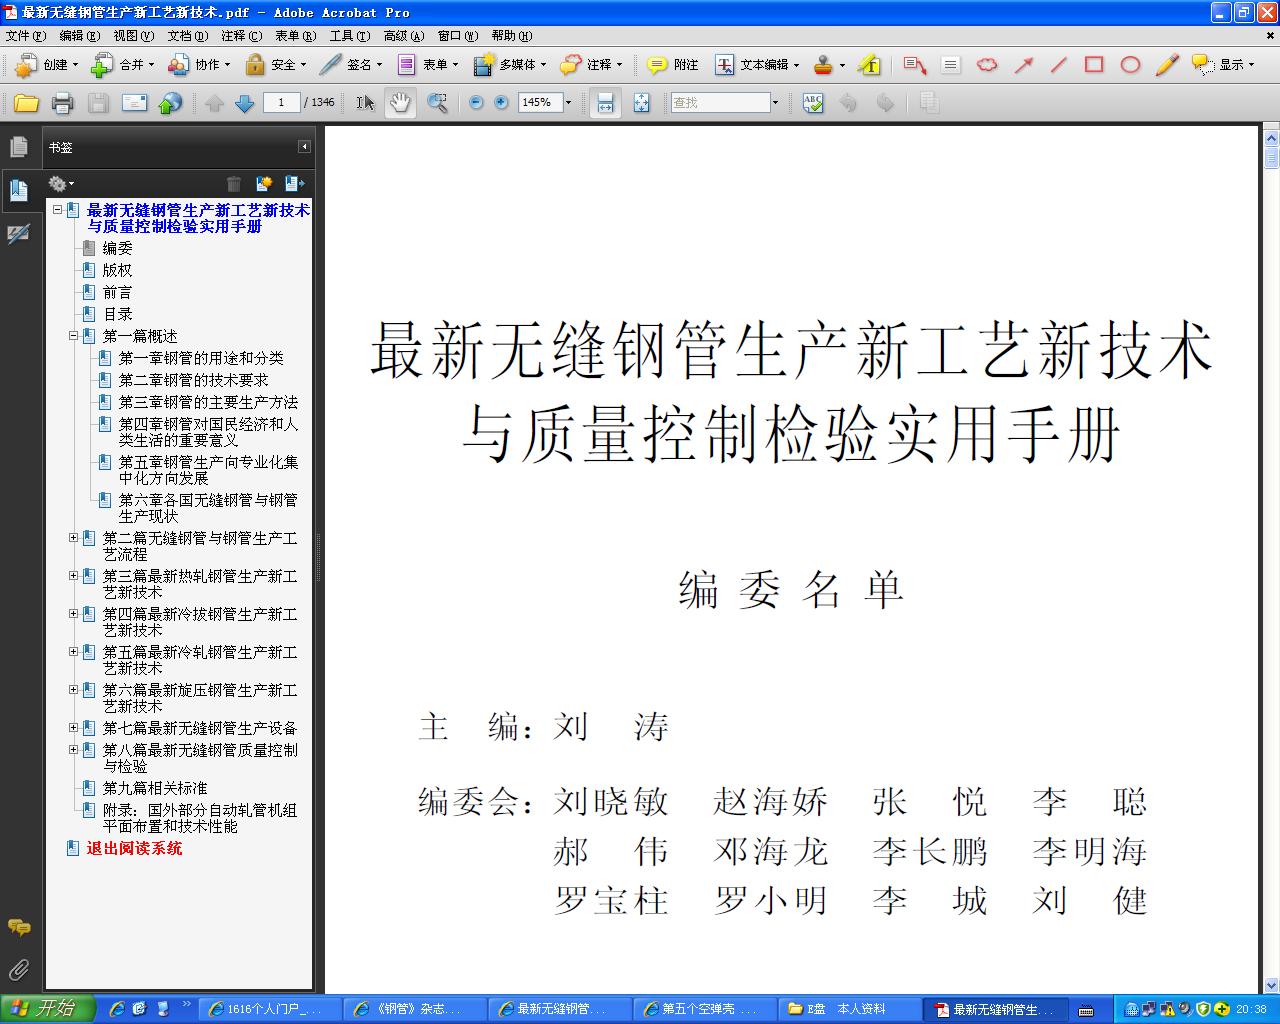Screen dimensions: 1280x1024
Task: Select the Sticky Note 附注 tool
Action: [673, 65]
